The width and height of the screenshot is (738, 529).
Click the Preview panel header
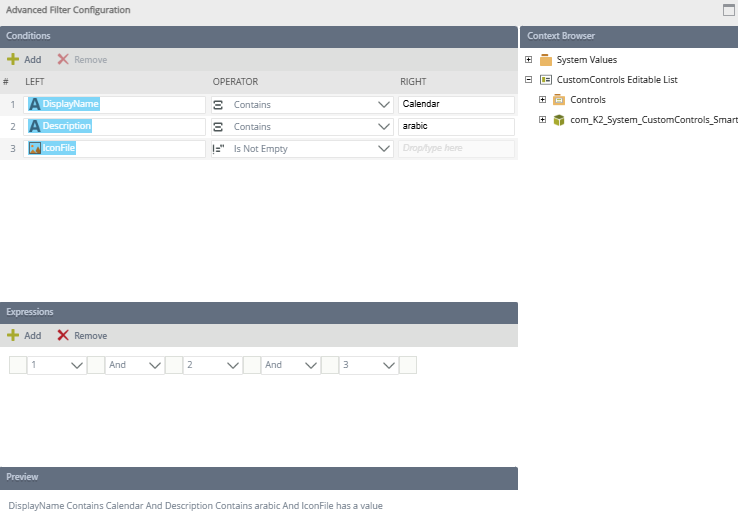(259, 478)
